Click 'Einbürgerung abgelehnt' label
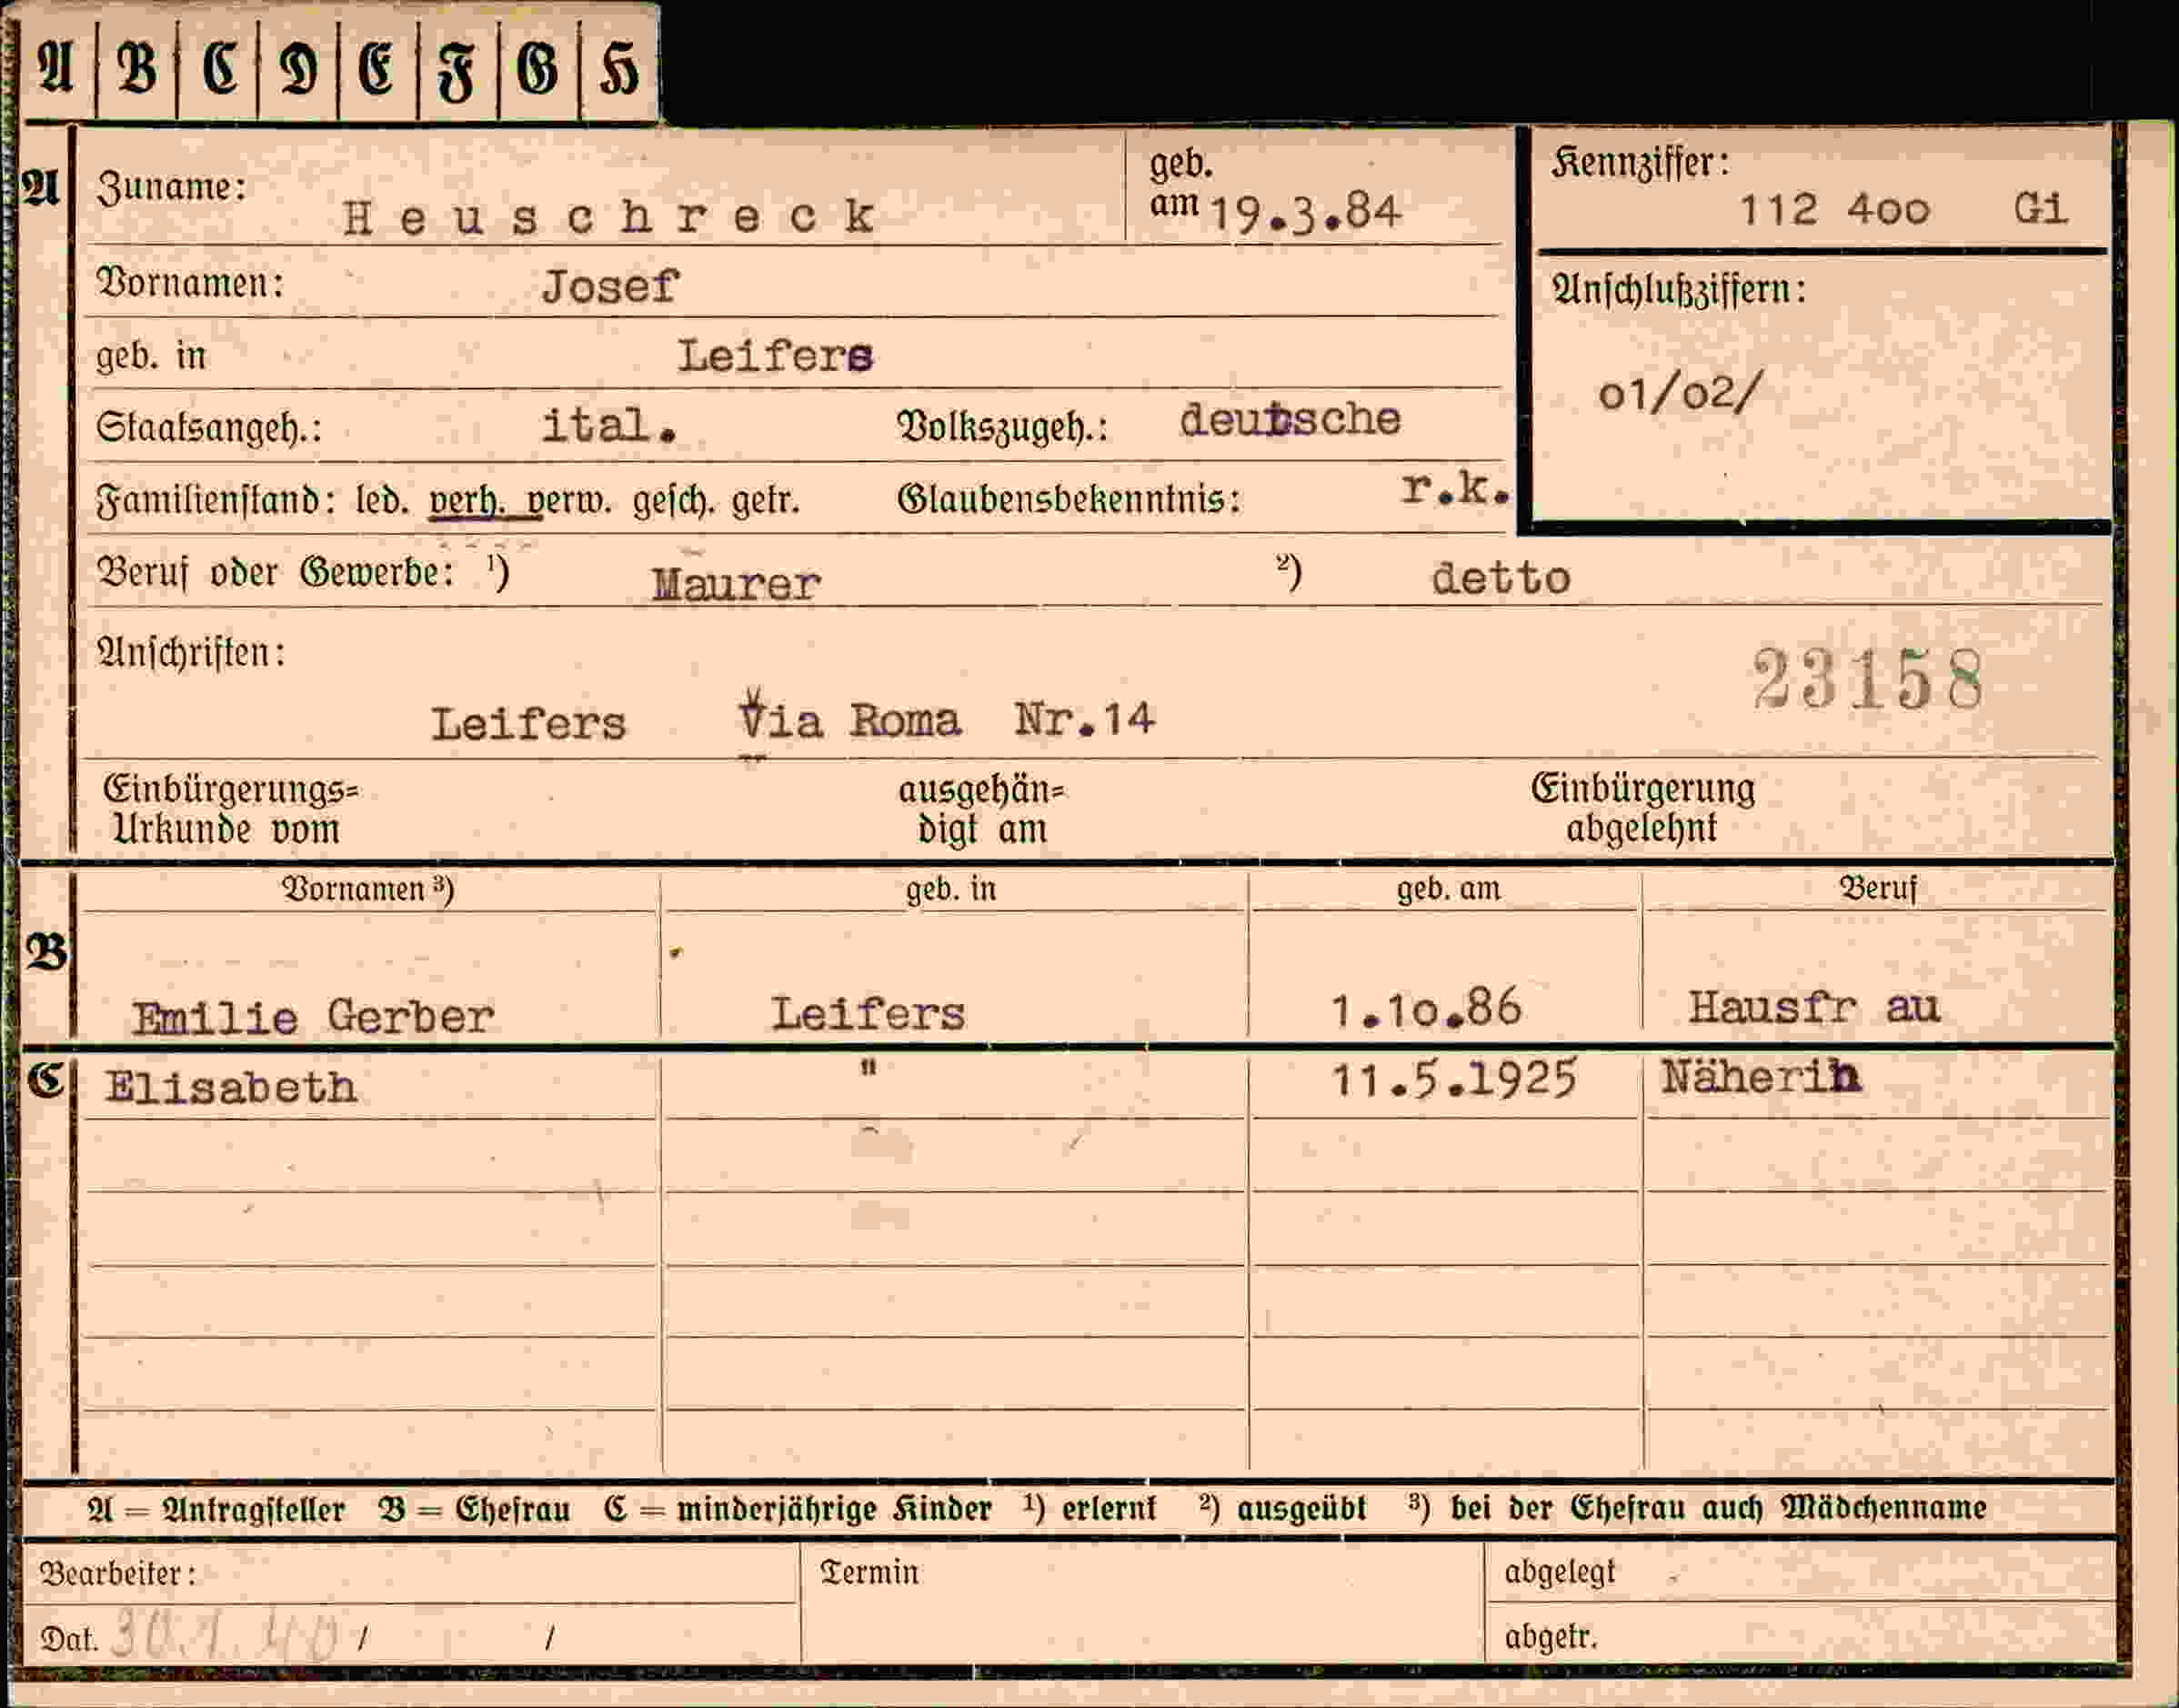Viewport: 2179px width, 1708px height. point(1642,808)
